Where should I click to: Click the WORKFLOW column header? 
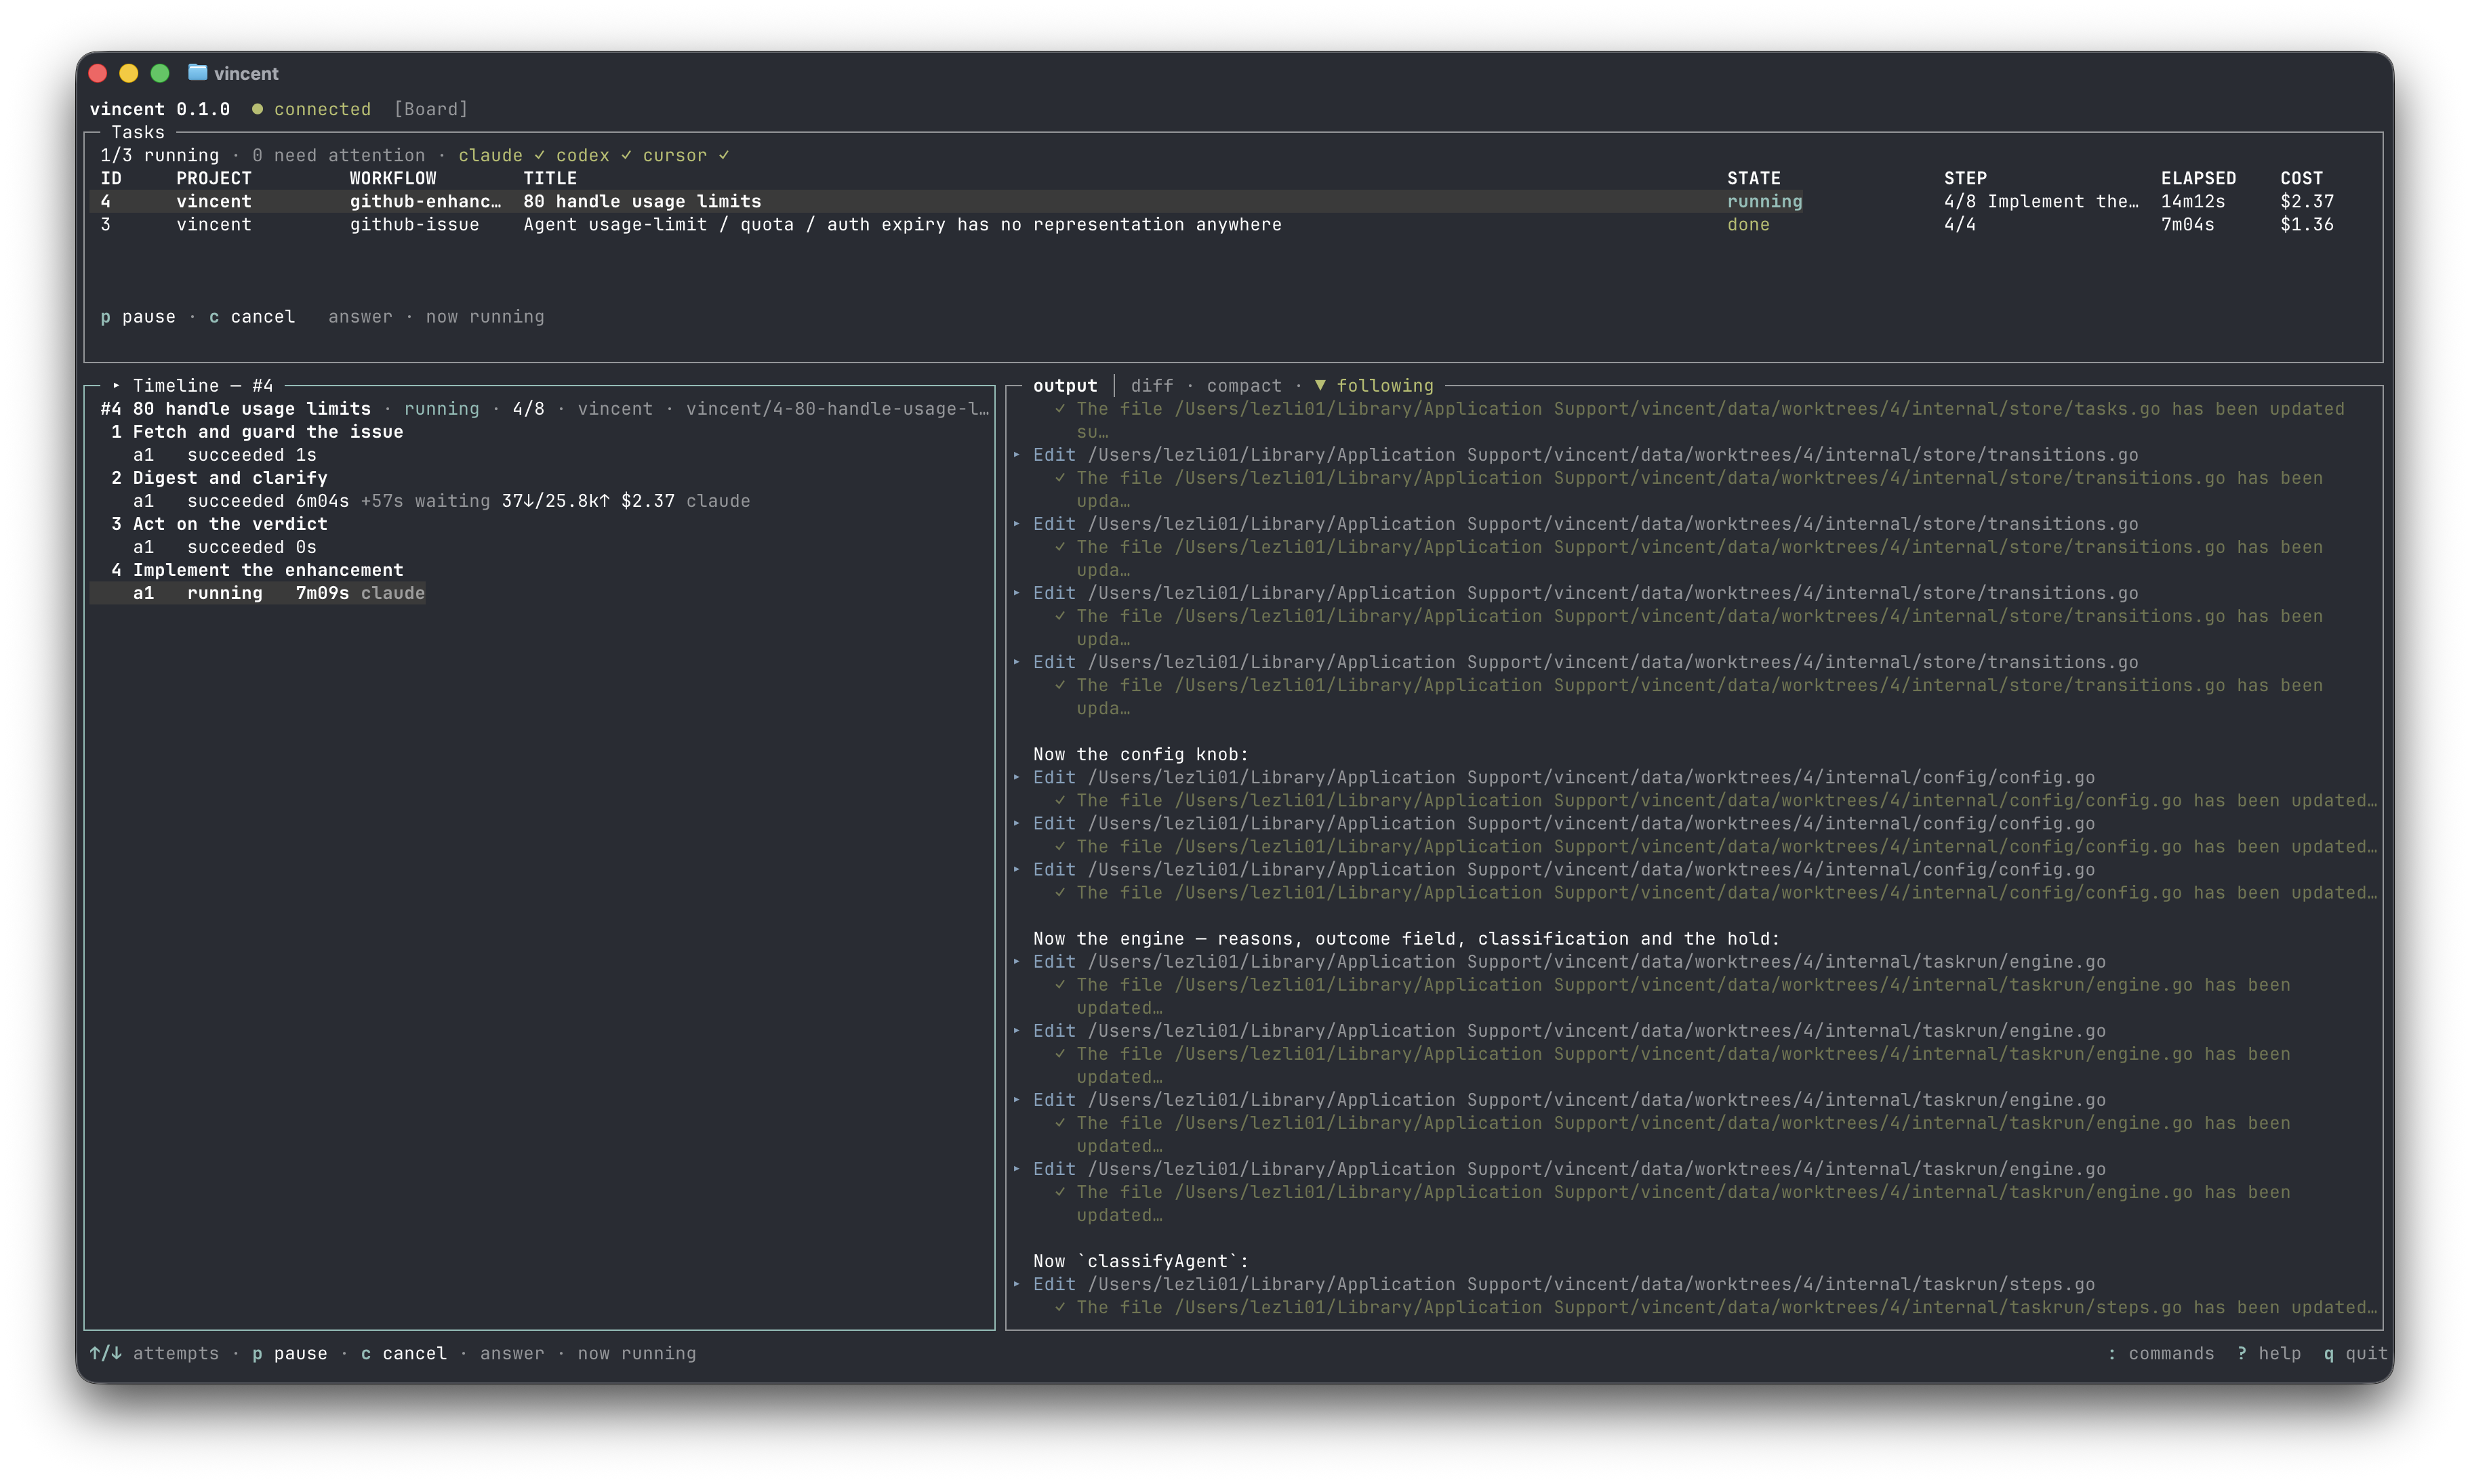pos(393,178)
